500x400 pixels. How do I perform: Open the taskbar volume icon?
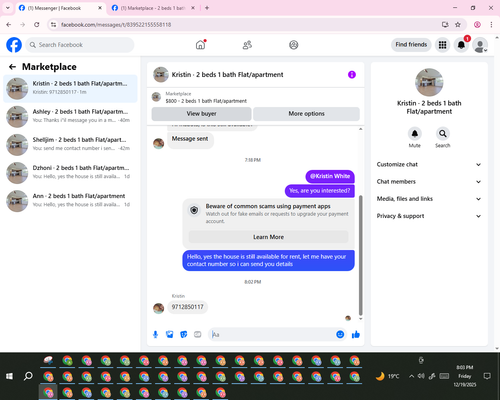(421, 376)
